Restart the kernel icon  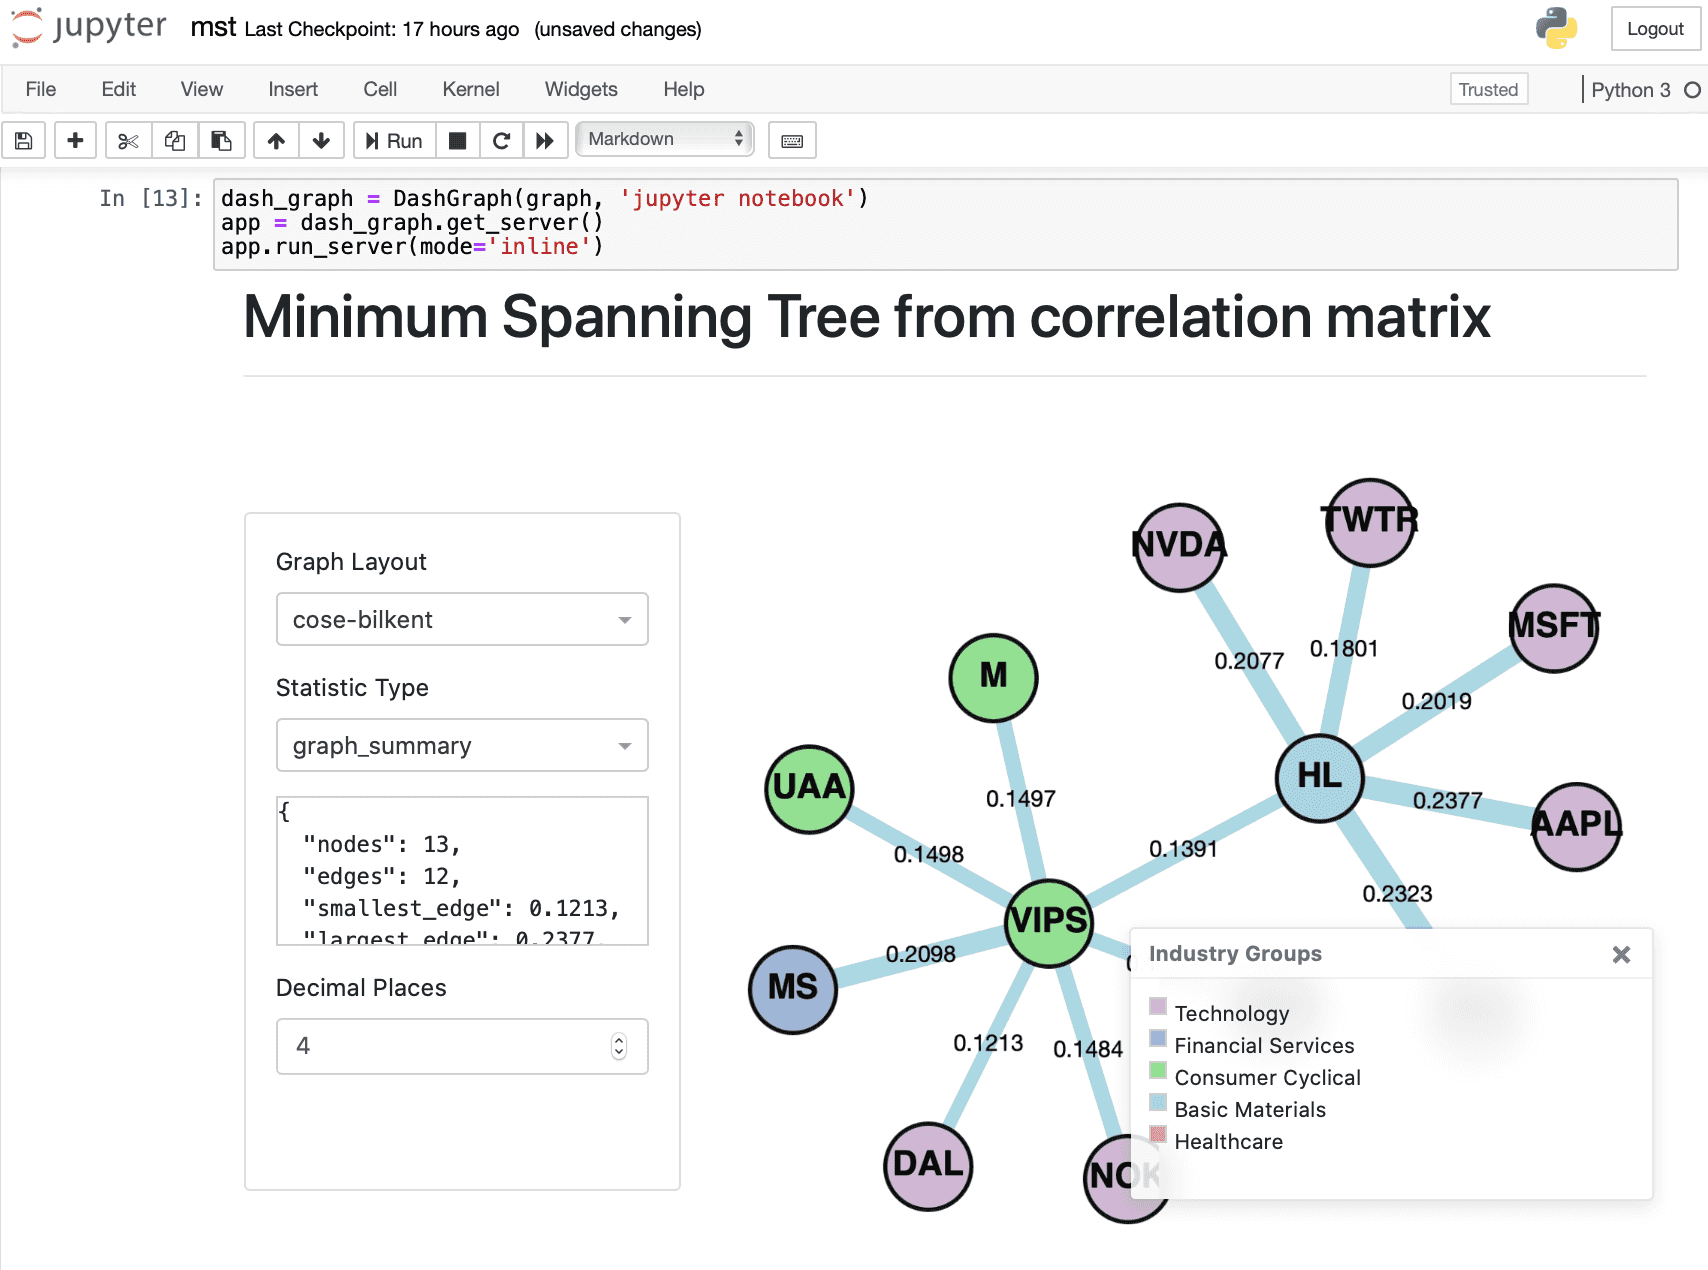coord(502,141)
